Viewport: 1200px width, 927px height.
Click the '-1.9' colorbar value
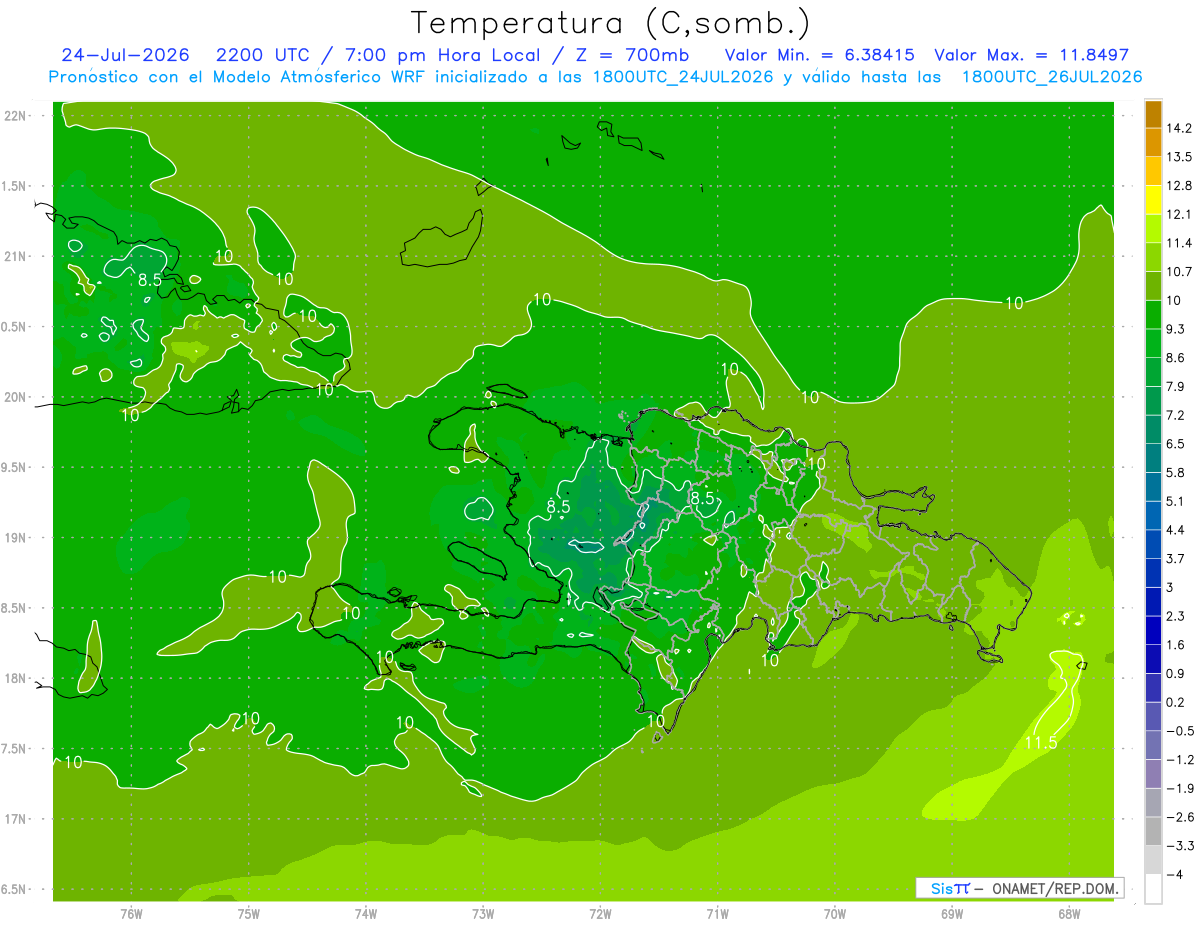(x=1179, y=789)
